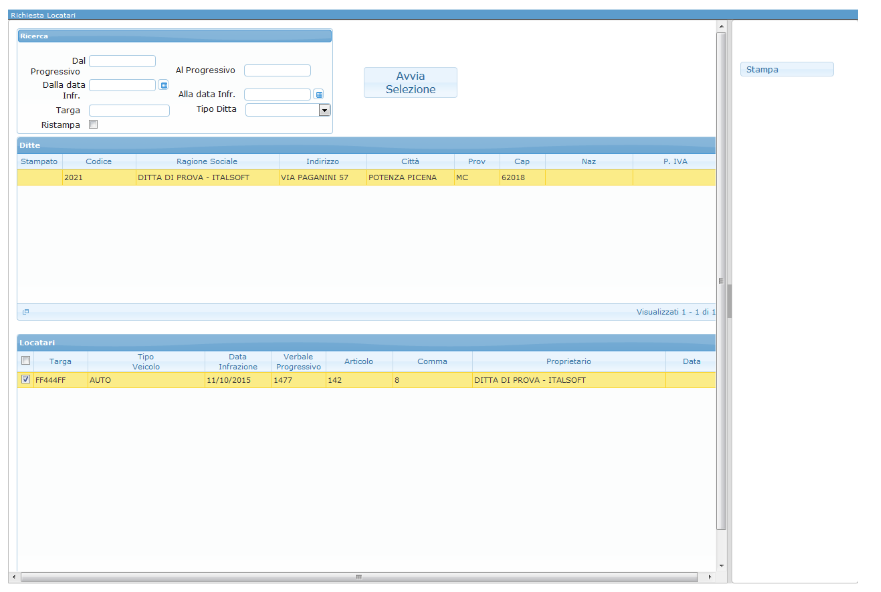Click right arrow of horizontal scrollbar
This screenshot has width=881, height=592.
coord(710,577)
